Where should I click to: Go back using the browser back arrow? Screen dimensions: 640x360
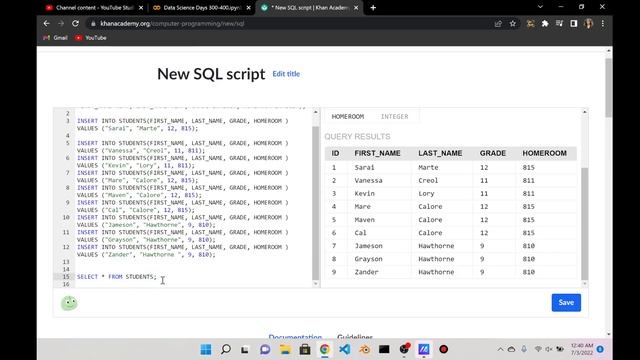pos(46,24)
